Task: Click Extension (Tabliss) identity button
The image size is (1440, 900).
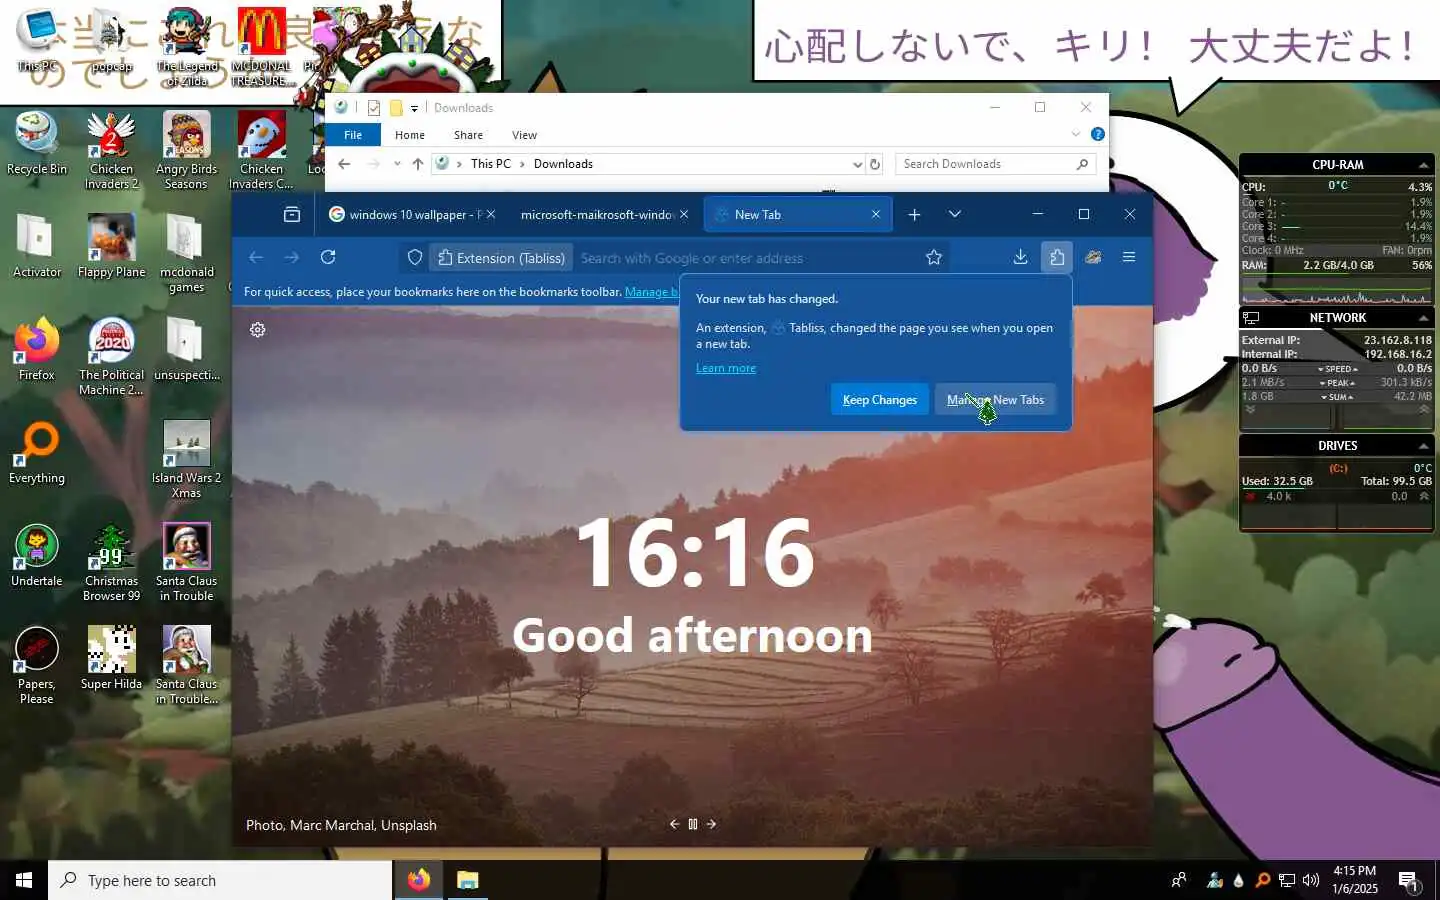Action: click(x=502, y=258)
